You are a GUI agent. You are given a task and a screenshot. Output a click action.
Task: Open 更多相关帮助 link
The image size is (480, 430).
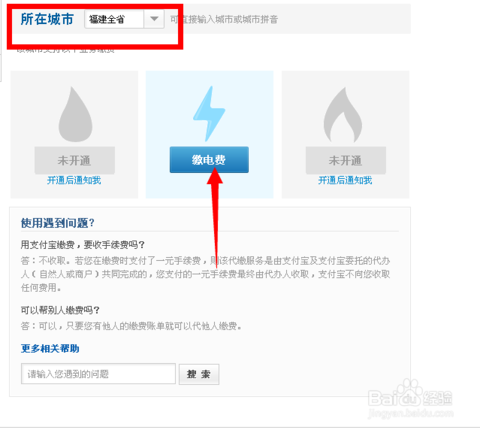click(x=50, y=349)
